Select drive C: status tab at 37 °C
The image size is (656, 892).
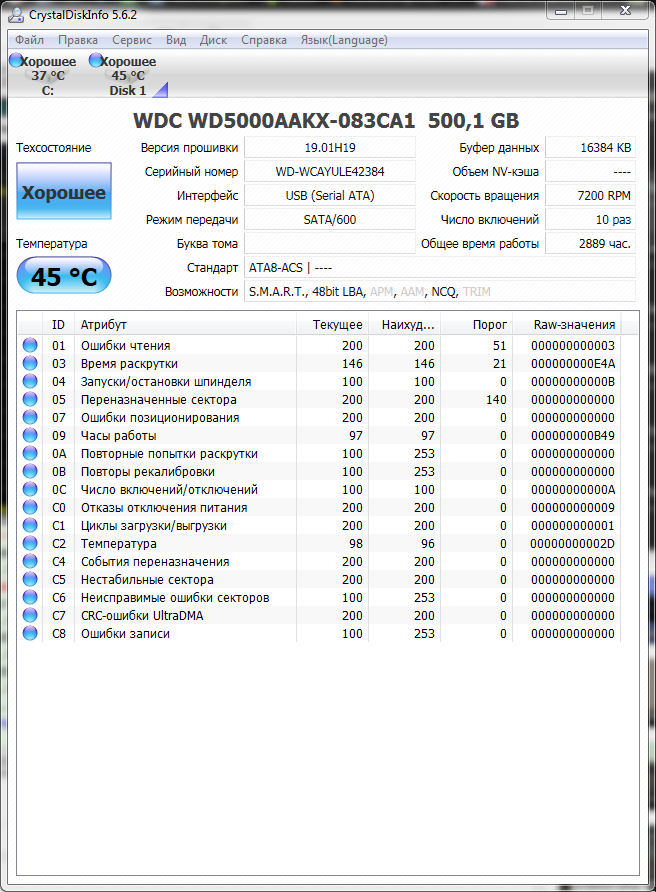tap(44, 75)
